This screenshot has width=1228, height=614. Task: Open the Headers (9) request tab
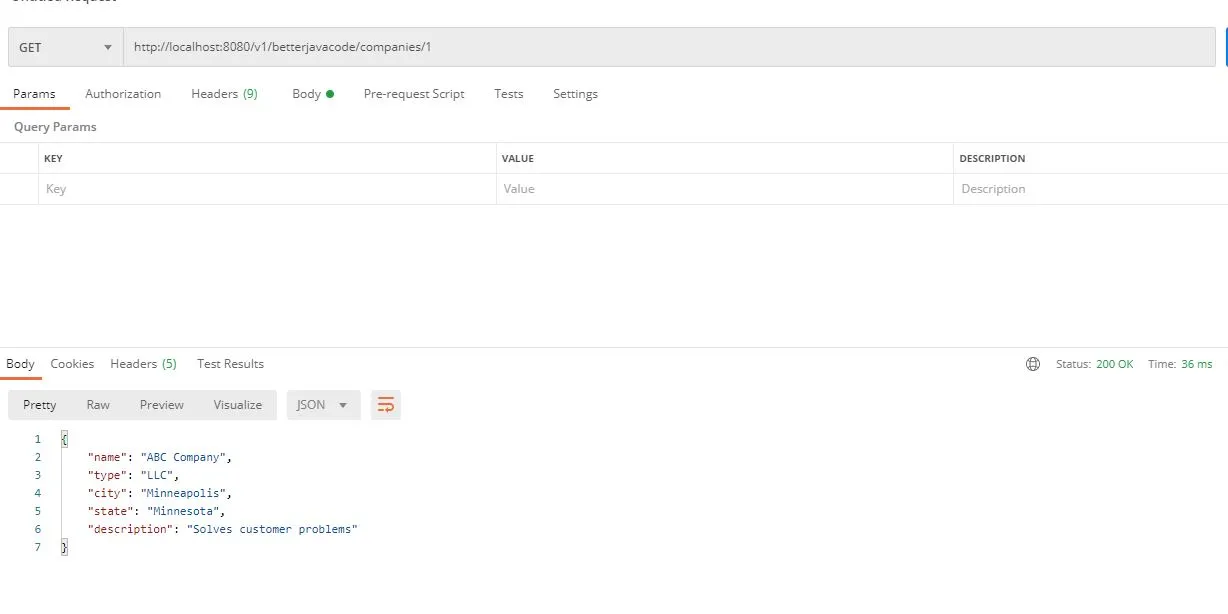point(224,93)
